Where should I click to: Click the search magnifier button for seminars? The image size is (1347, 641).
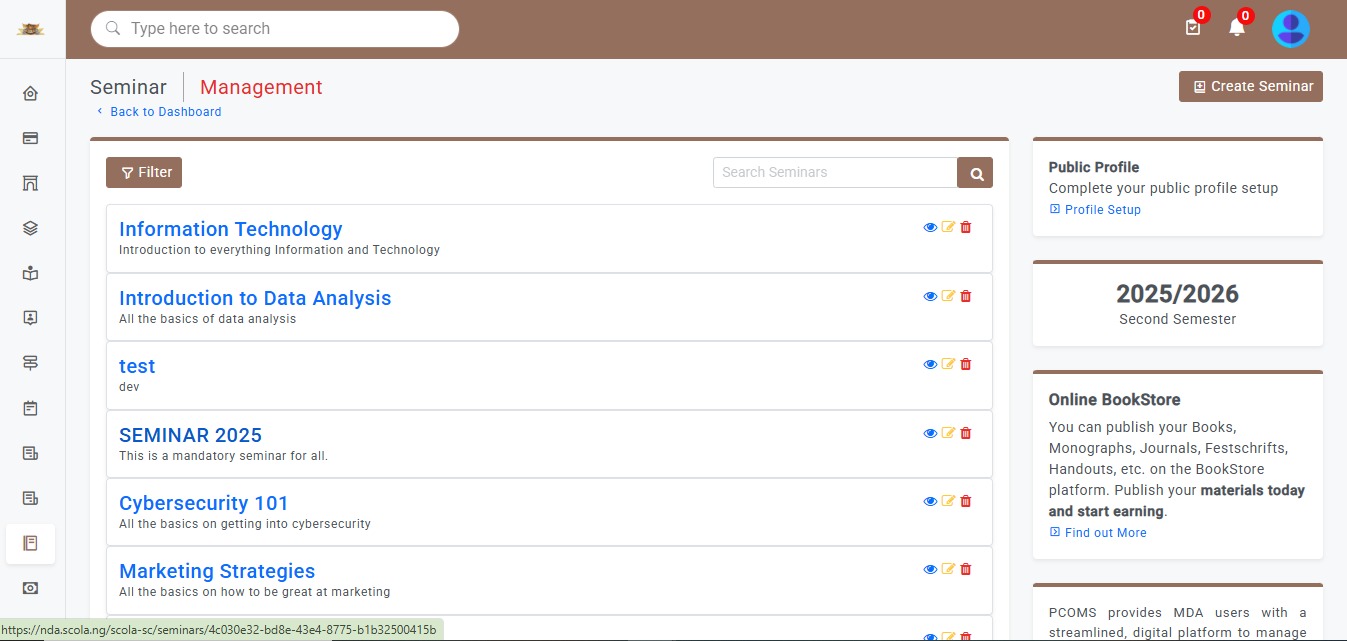[x=975, y=173]
